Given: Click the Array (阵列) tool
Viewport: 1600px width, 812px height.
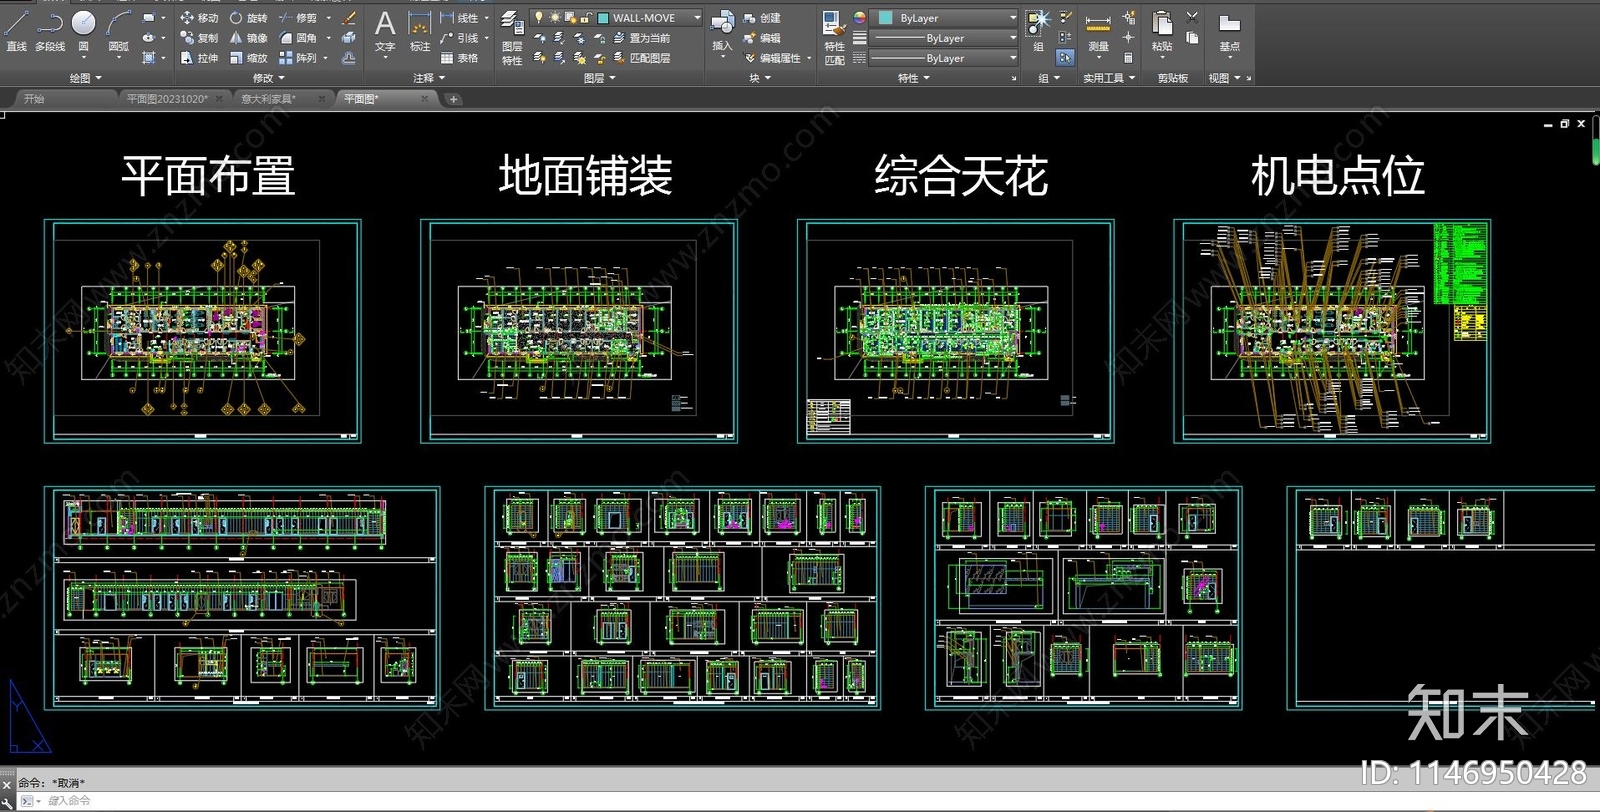Looking at the screenshot, I should 297,58.
